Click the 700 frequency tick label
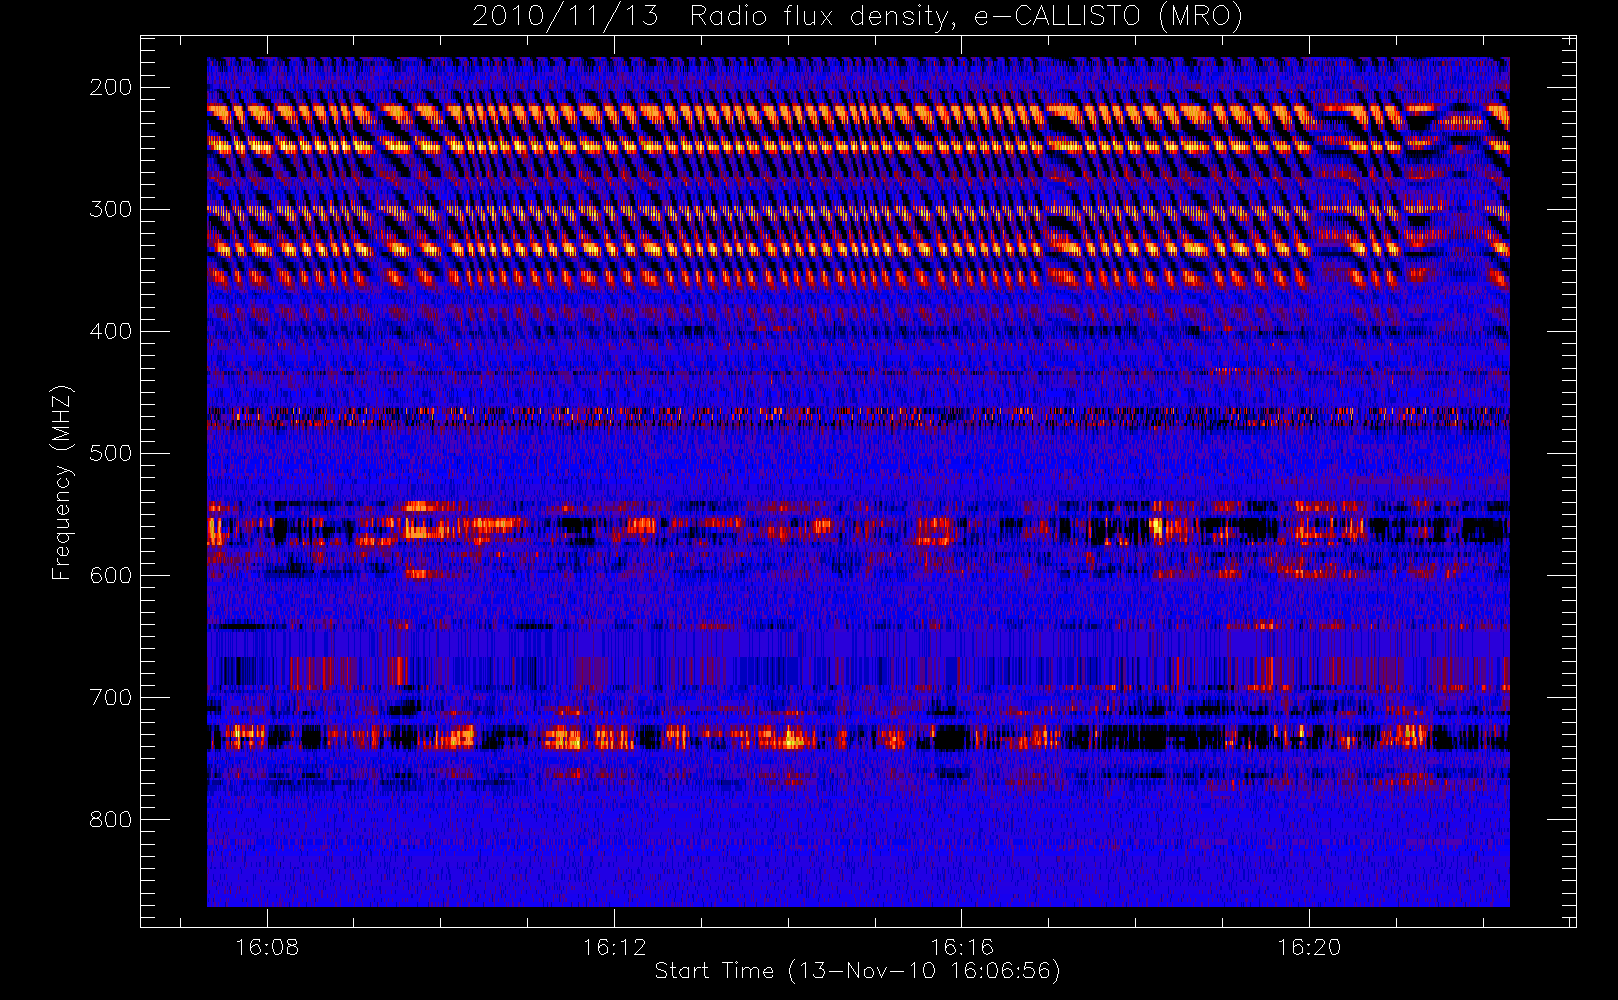 point(111,697)
